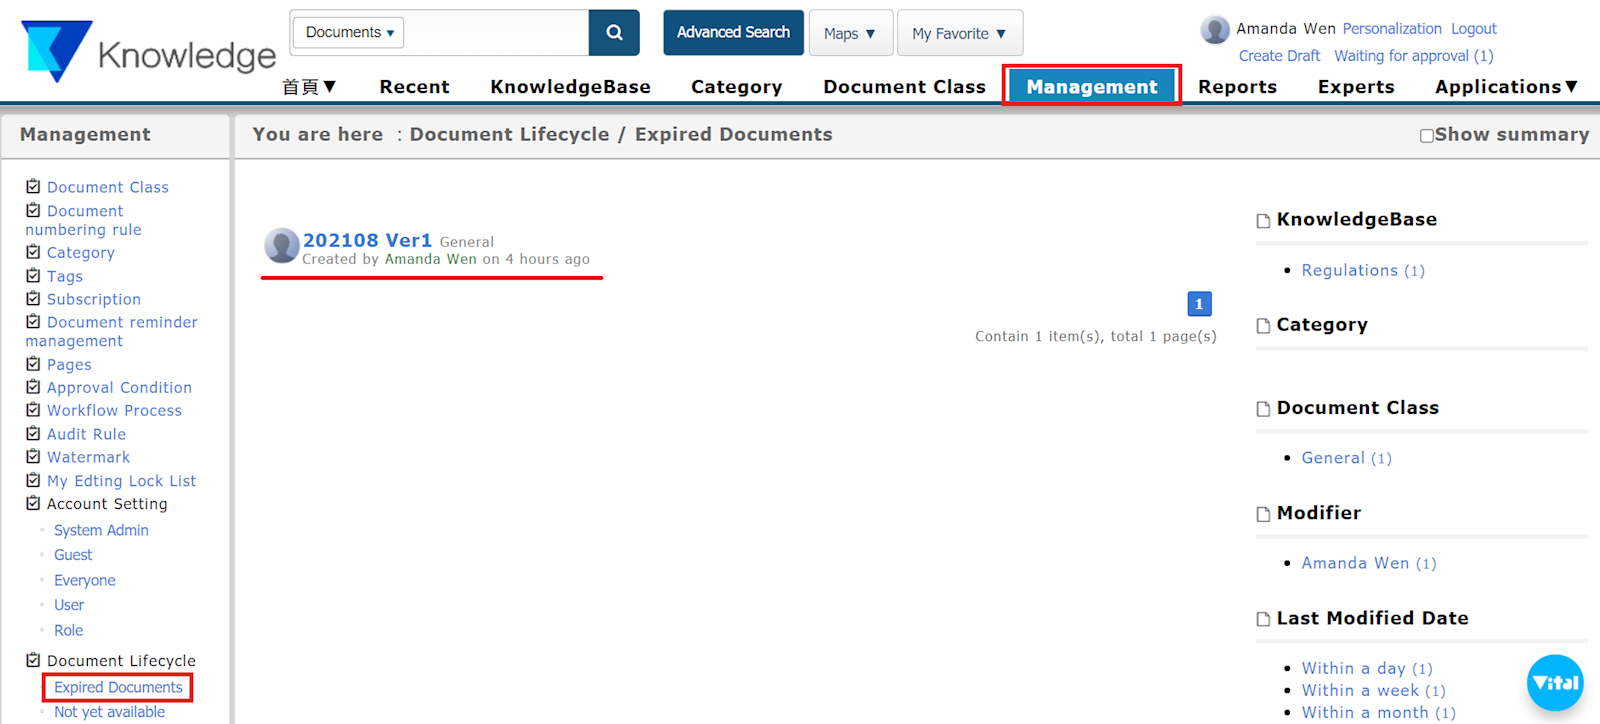Open the 202108 Ver1 document link

(367, 240)
